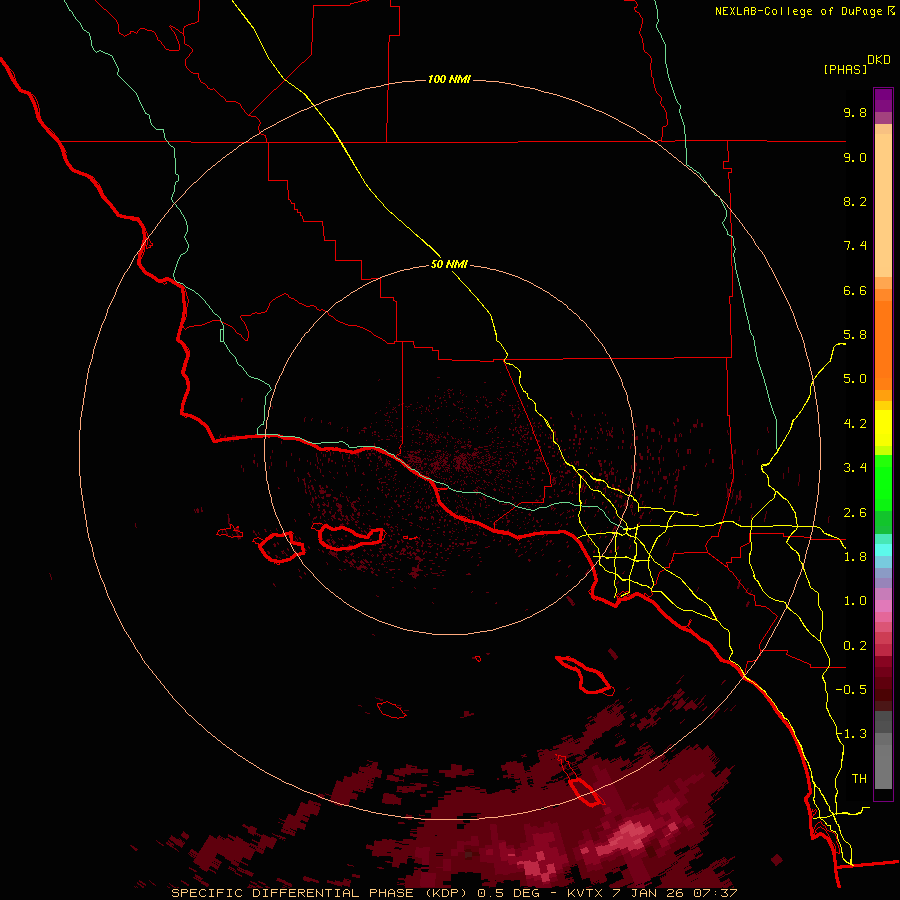Image resolution: width=900 pixels, height=900 pixels.
Task: Pick the cyan color bar segment
Action: (883, 550)
